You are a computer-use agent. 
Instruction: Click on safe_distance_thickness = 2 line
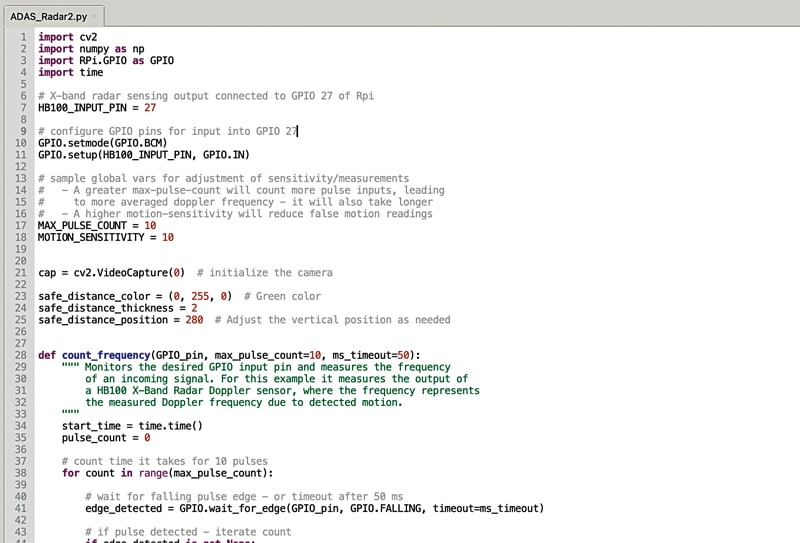tap(117, 308)
